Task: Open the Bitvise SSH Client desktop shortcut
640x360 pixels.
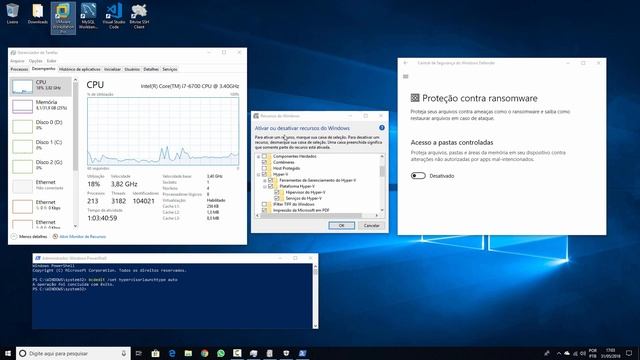Action: click(x=139, y=16)
